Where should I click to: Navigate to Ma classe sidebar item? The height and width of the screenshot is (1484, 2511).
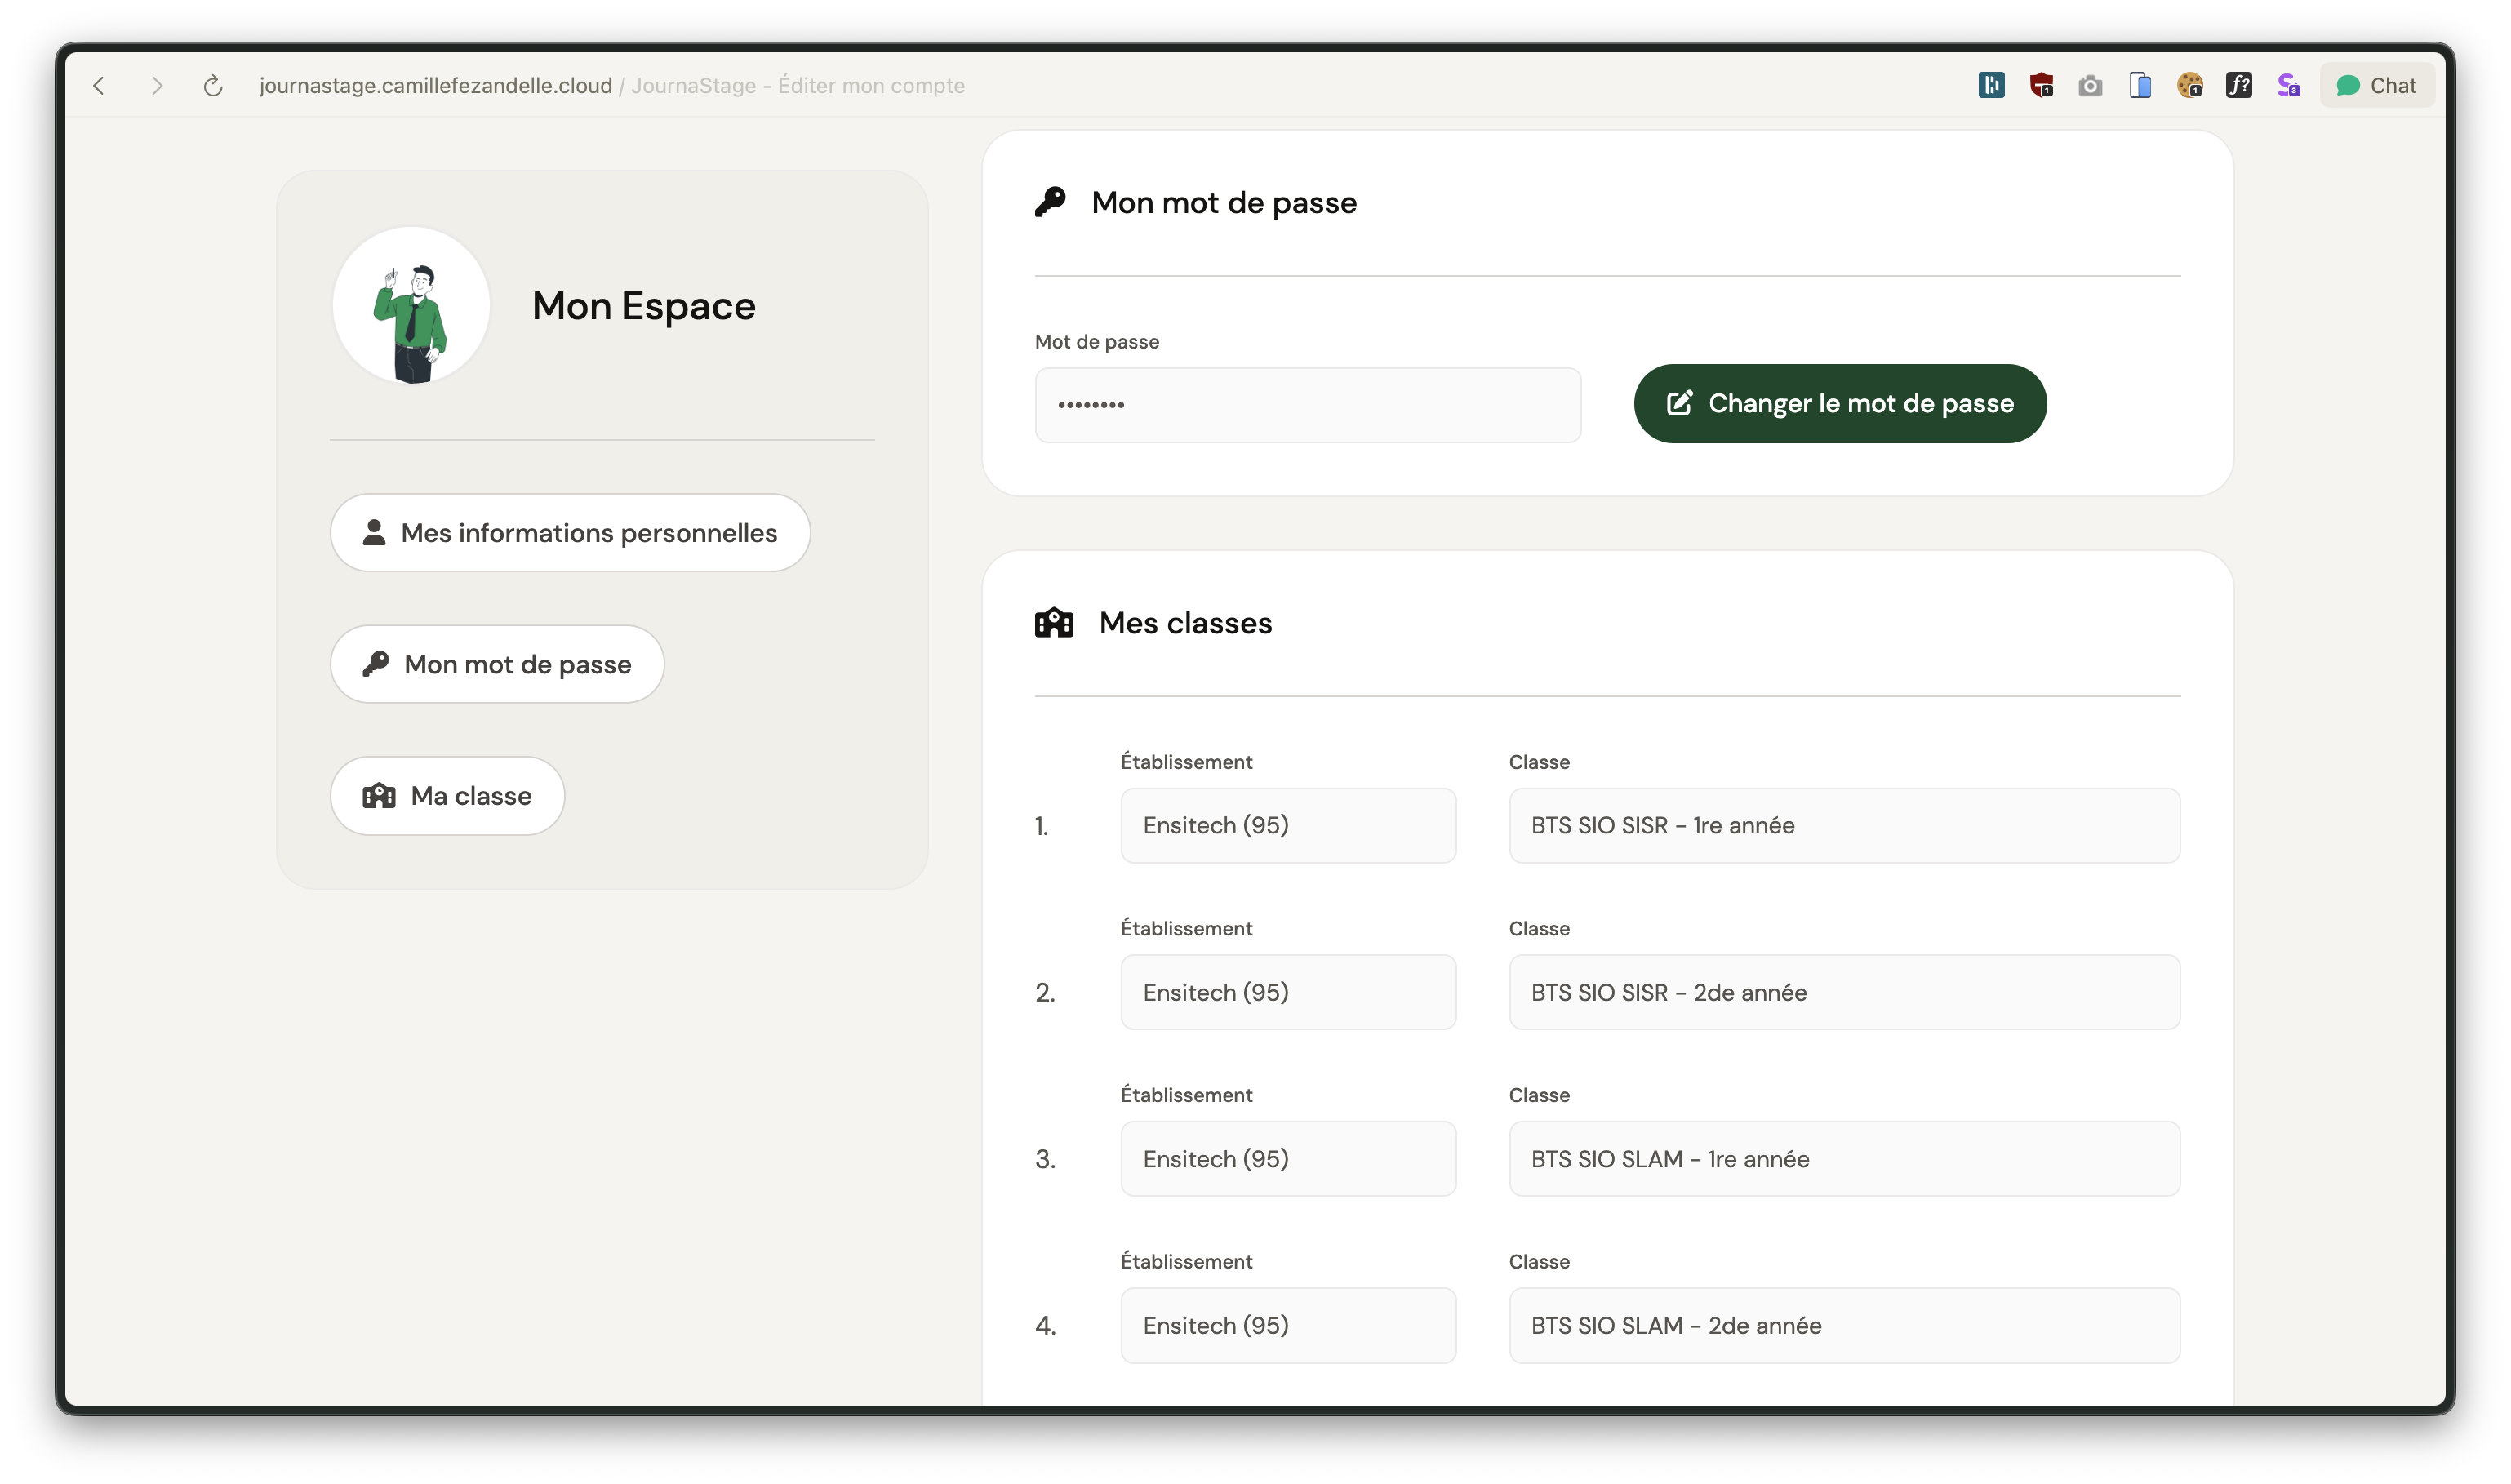click(447, 796)
